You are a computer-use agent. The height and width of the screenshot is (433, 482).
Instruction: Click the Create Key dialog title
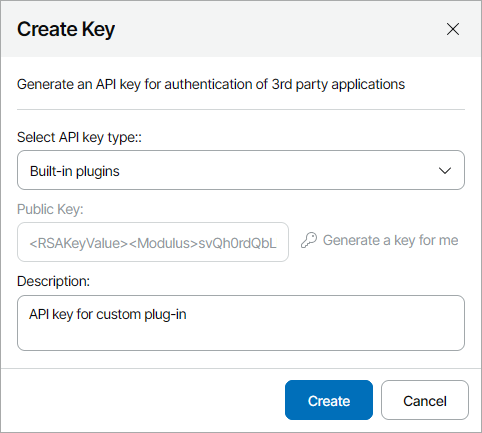pyautogui.click(x=66, y=30)
